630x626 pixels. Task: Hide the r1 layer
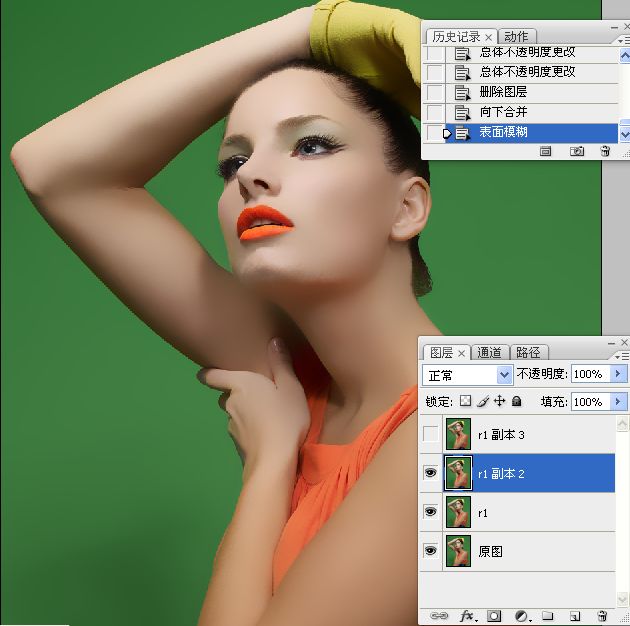coord(430,512)
